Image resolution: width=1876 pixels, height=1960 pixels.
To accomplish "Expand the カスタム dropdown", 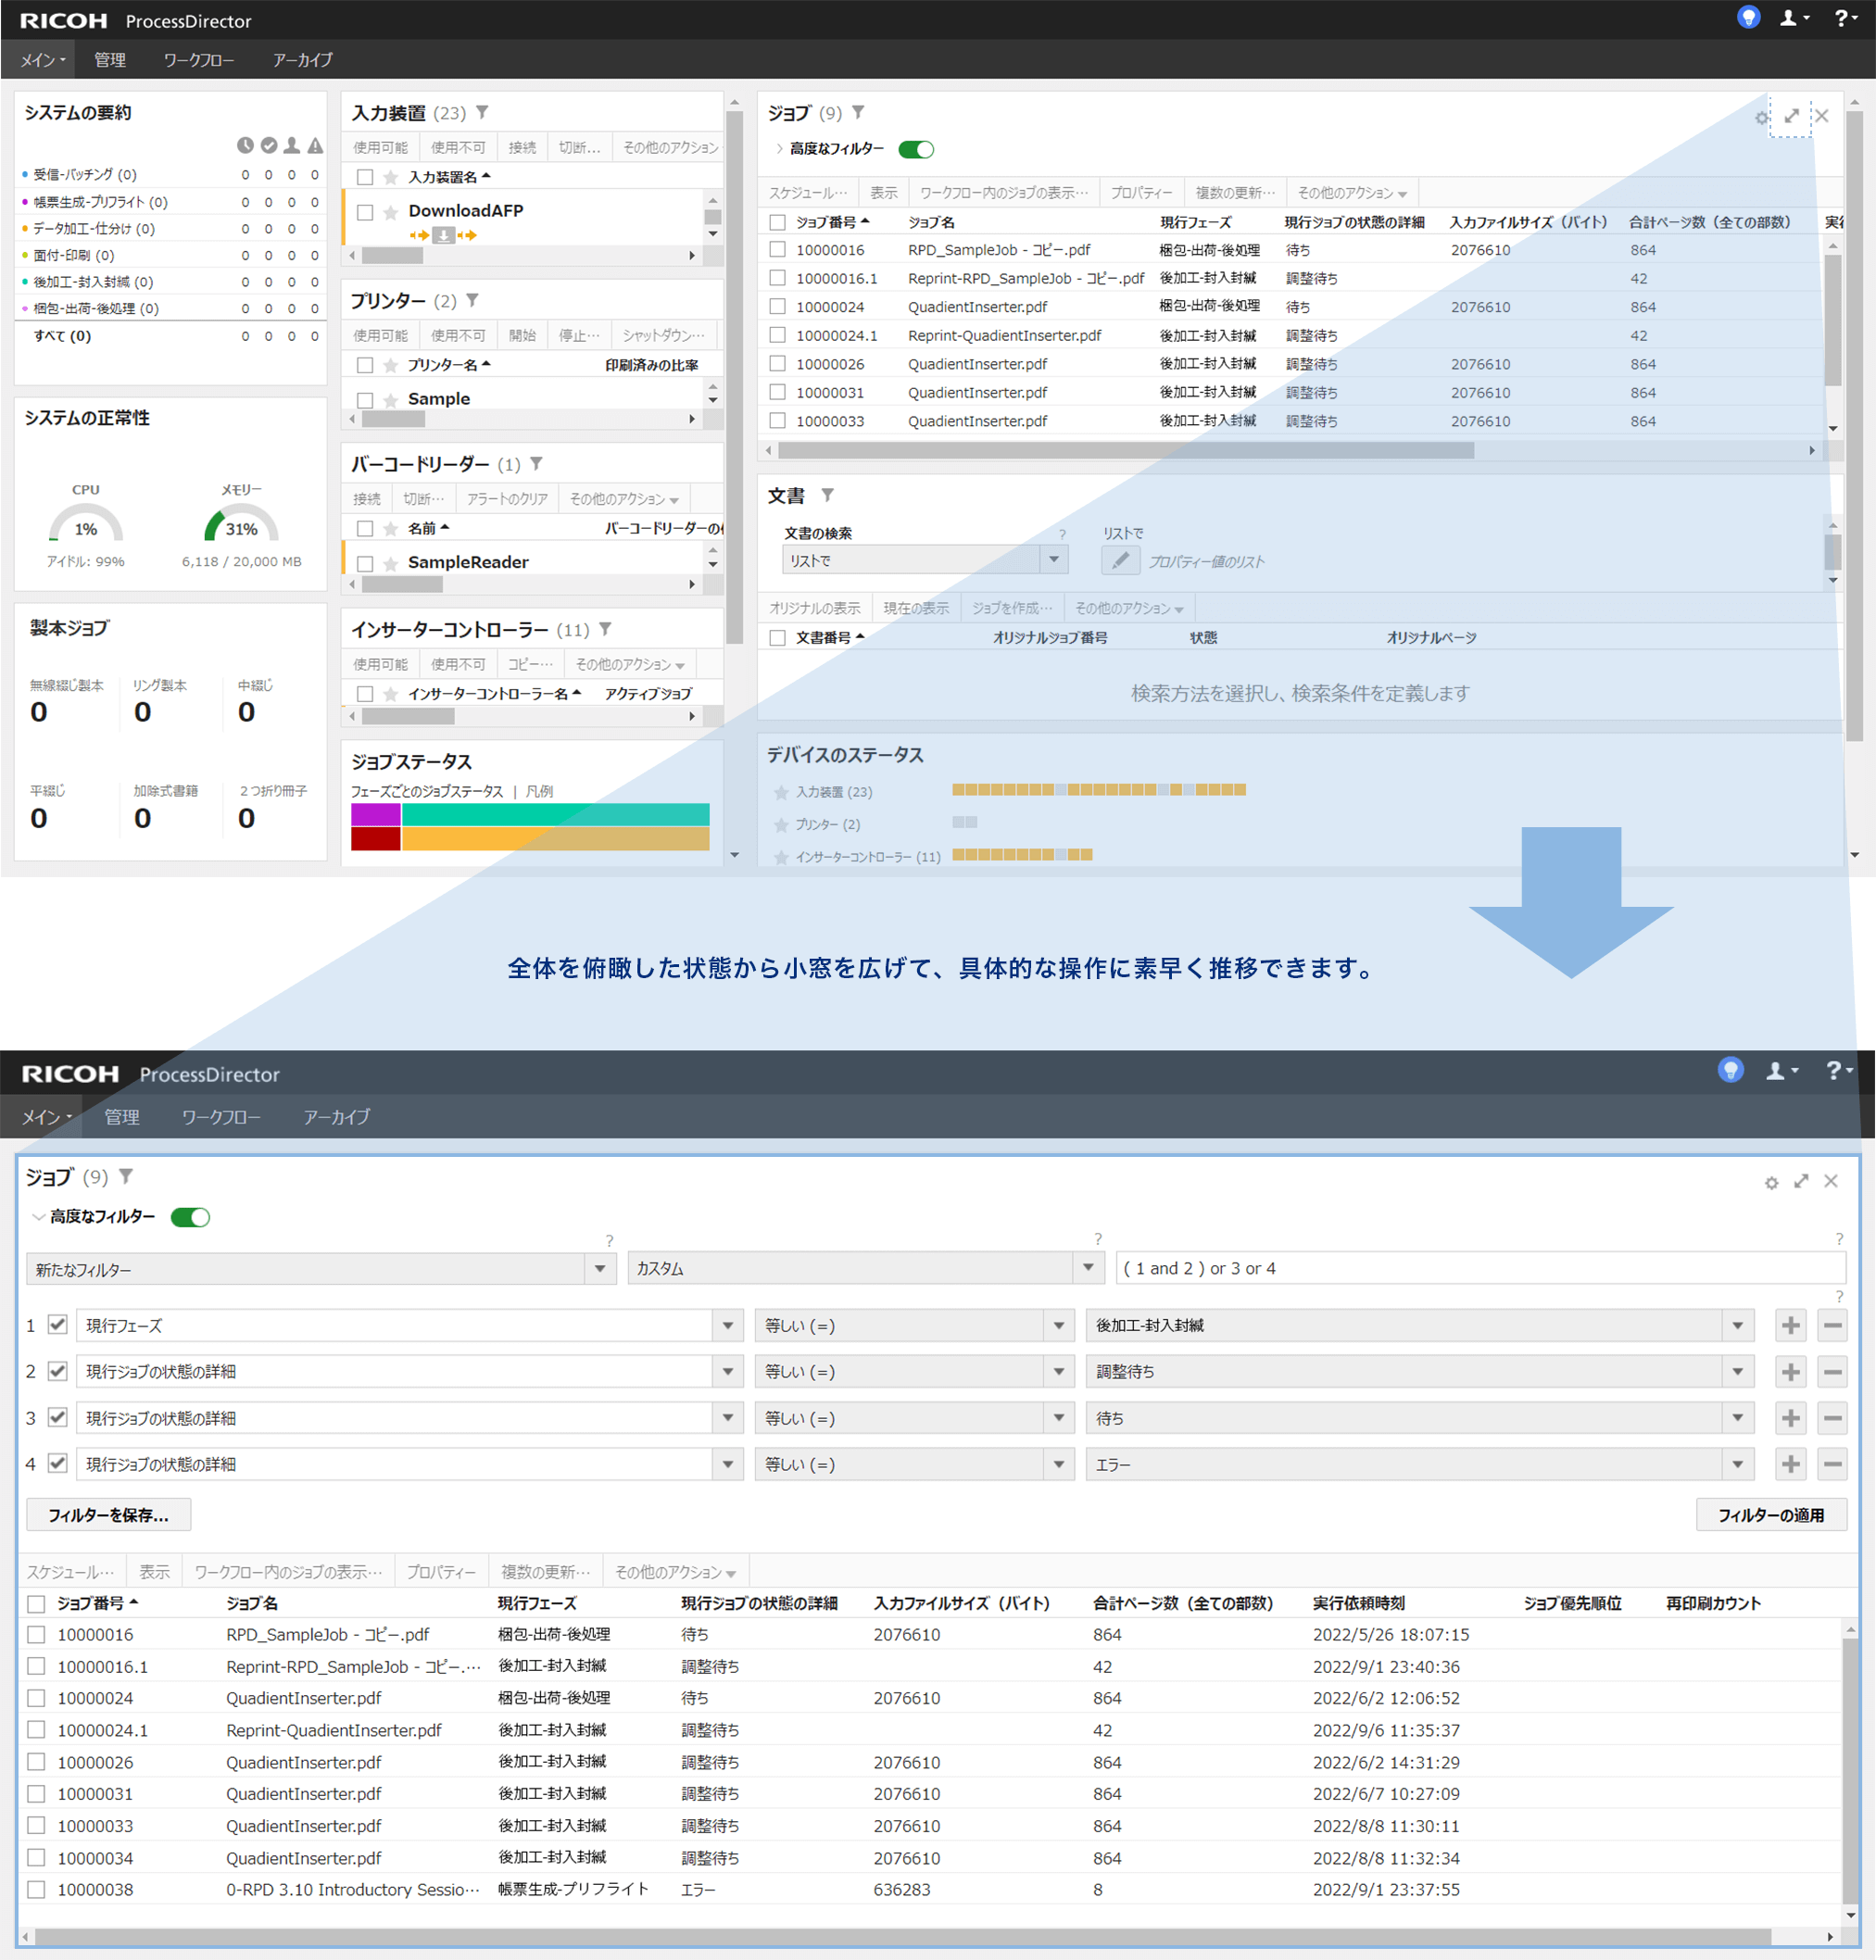I will coord(1088,1269).
